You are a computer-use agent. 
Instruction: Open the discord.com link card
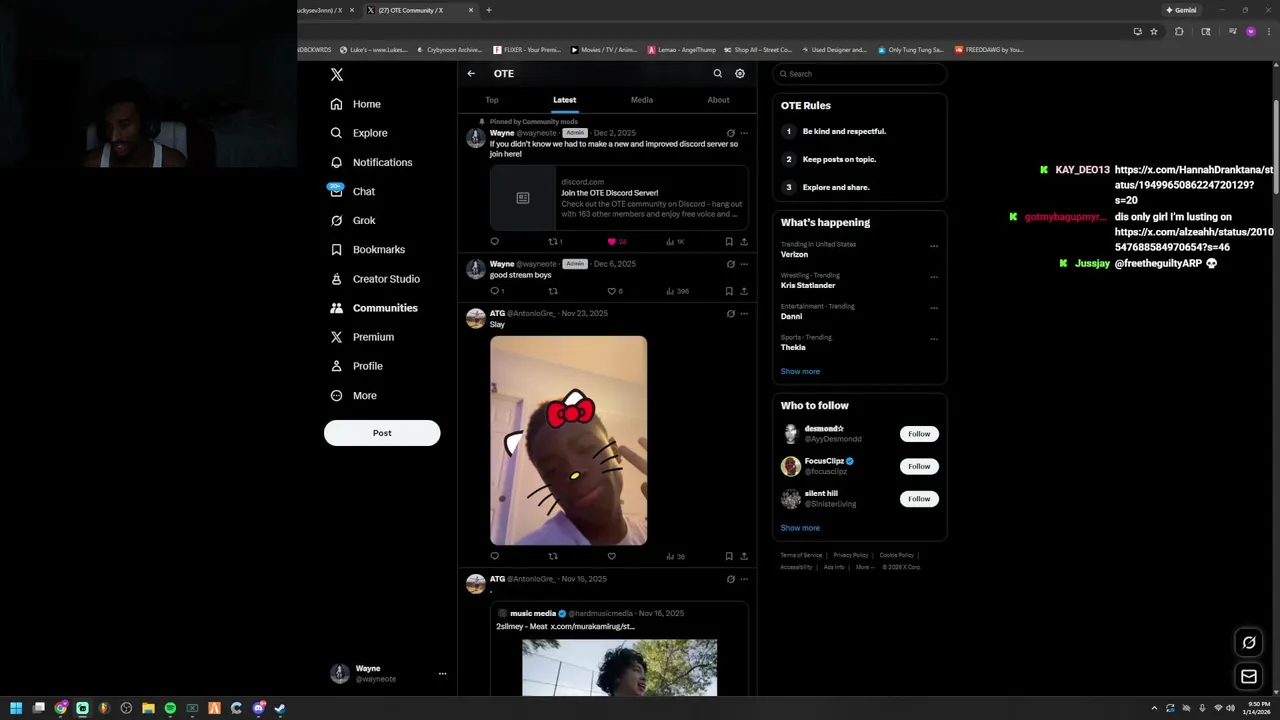[619, 198]
